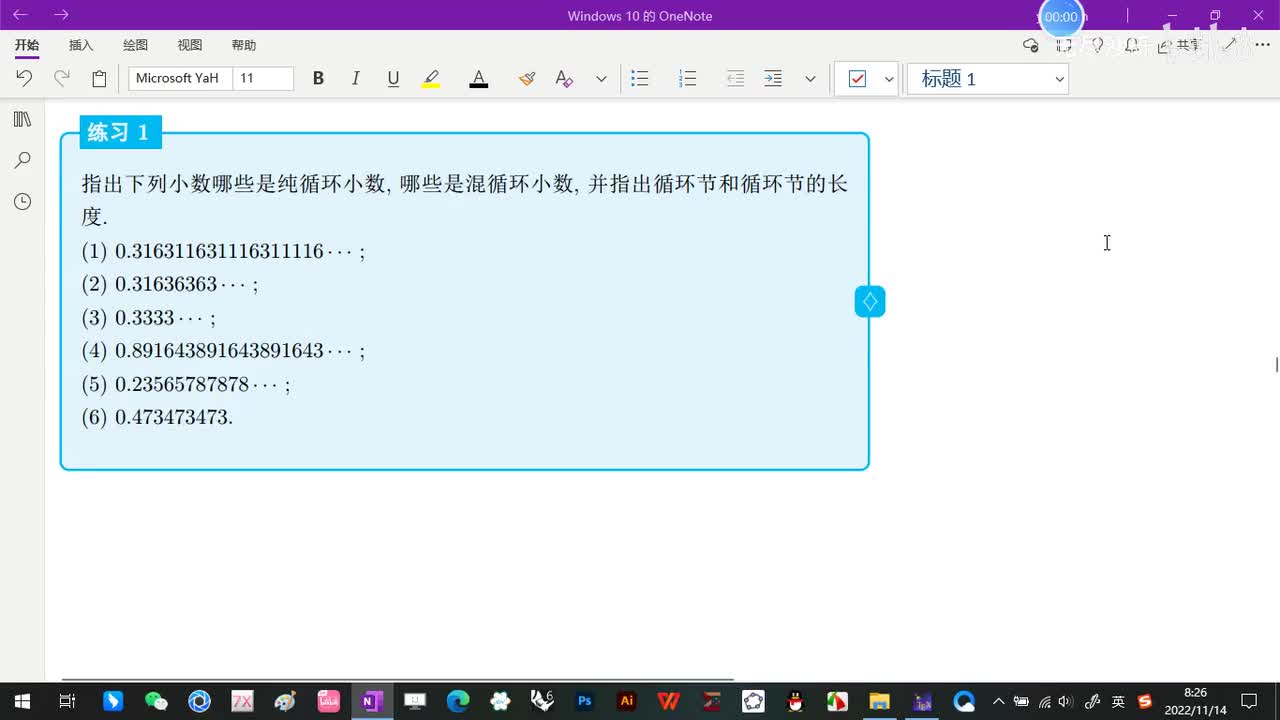1280x720 pixels.
Task: Toggle bulleted list
Action: pos(640,78)
